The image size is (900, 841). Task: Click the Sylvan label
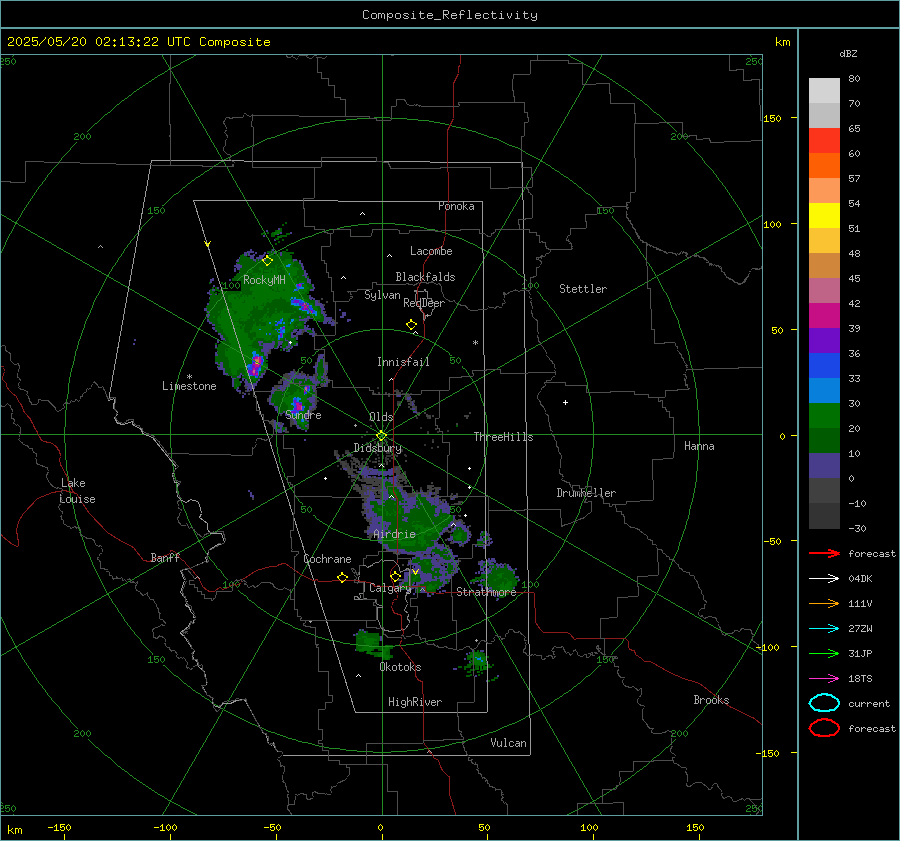pos(382,295)
